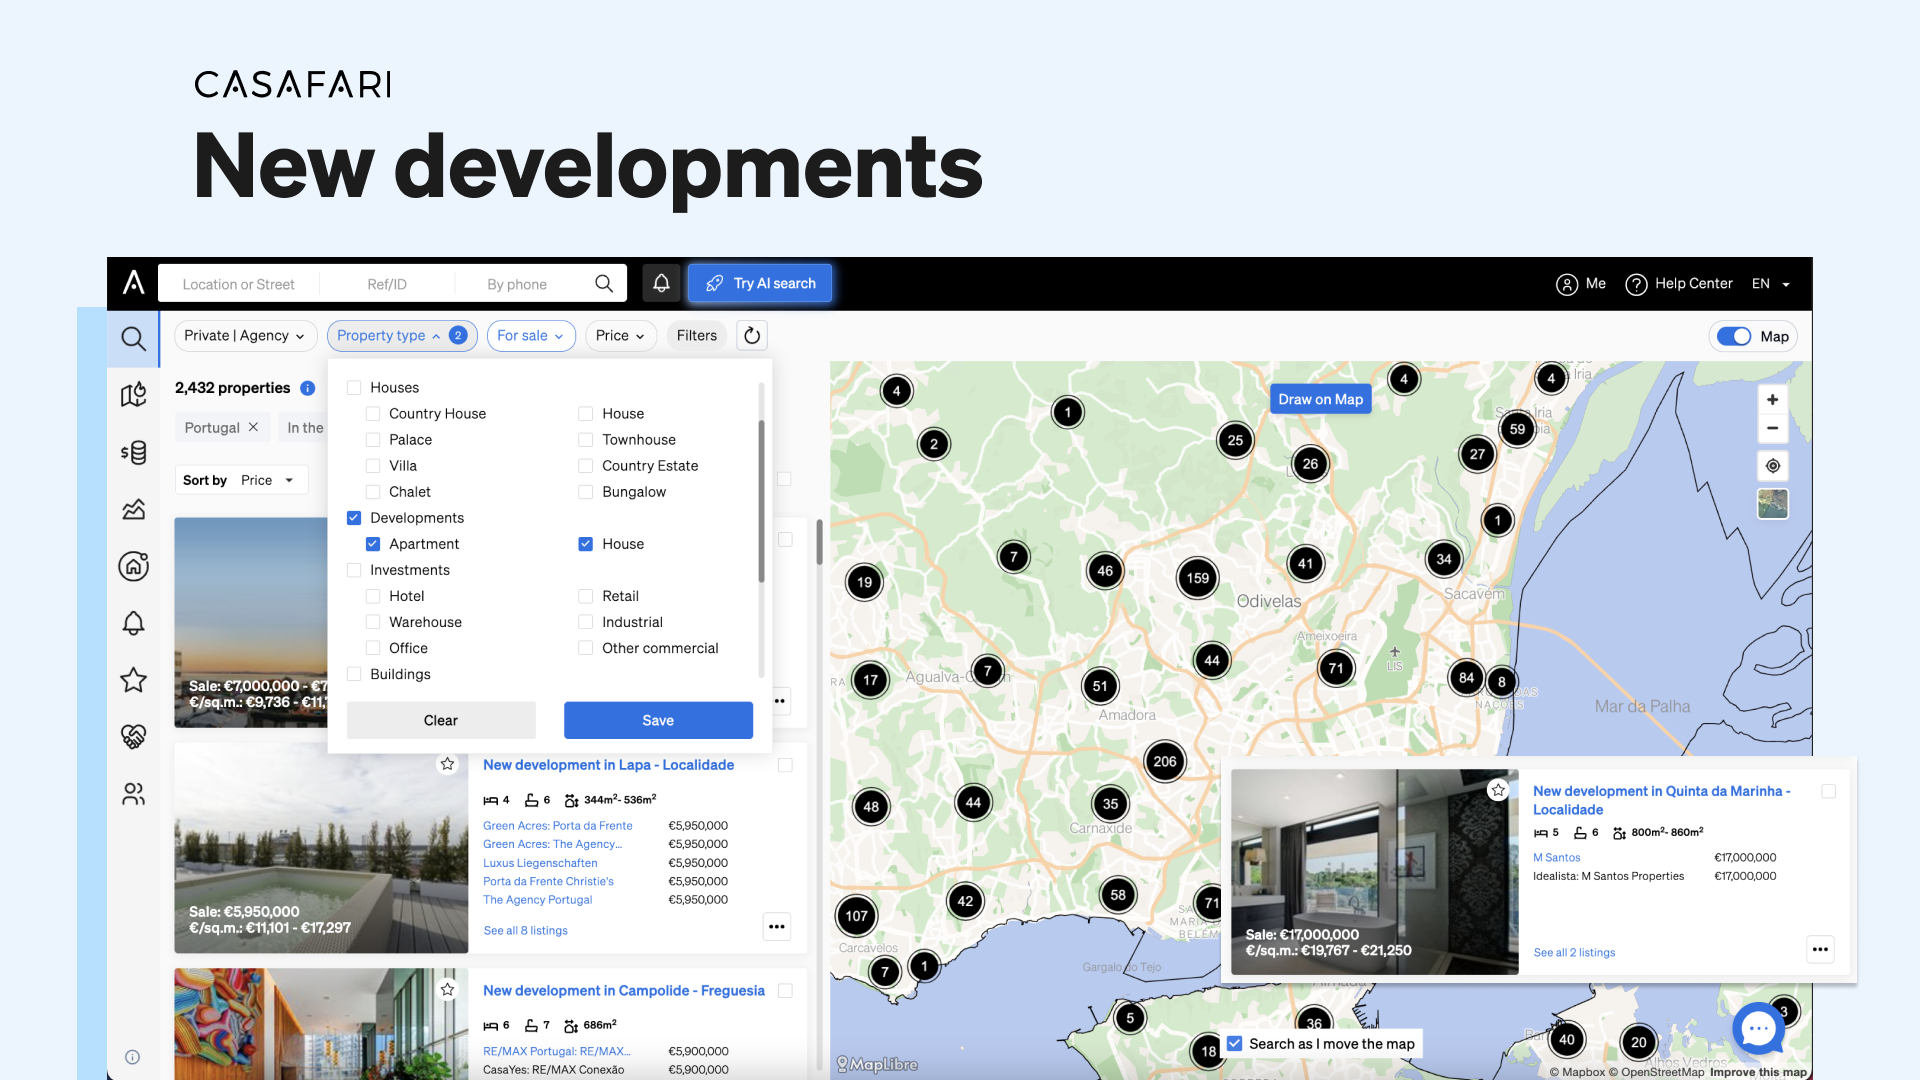
Task: Open the Me profile icon
Action: pos(1567,284)
